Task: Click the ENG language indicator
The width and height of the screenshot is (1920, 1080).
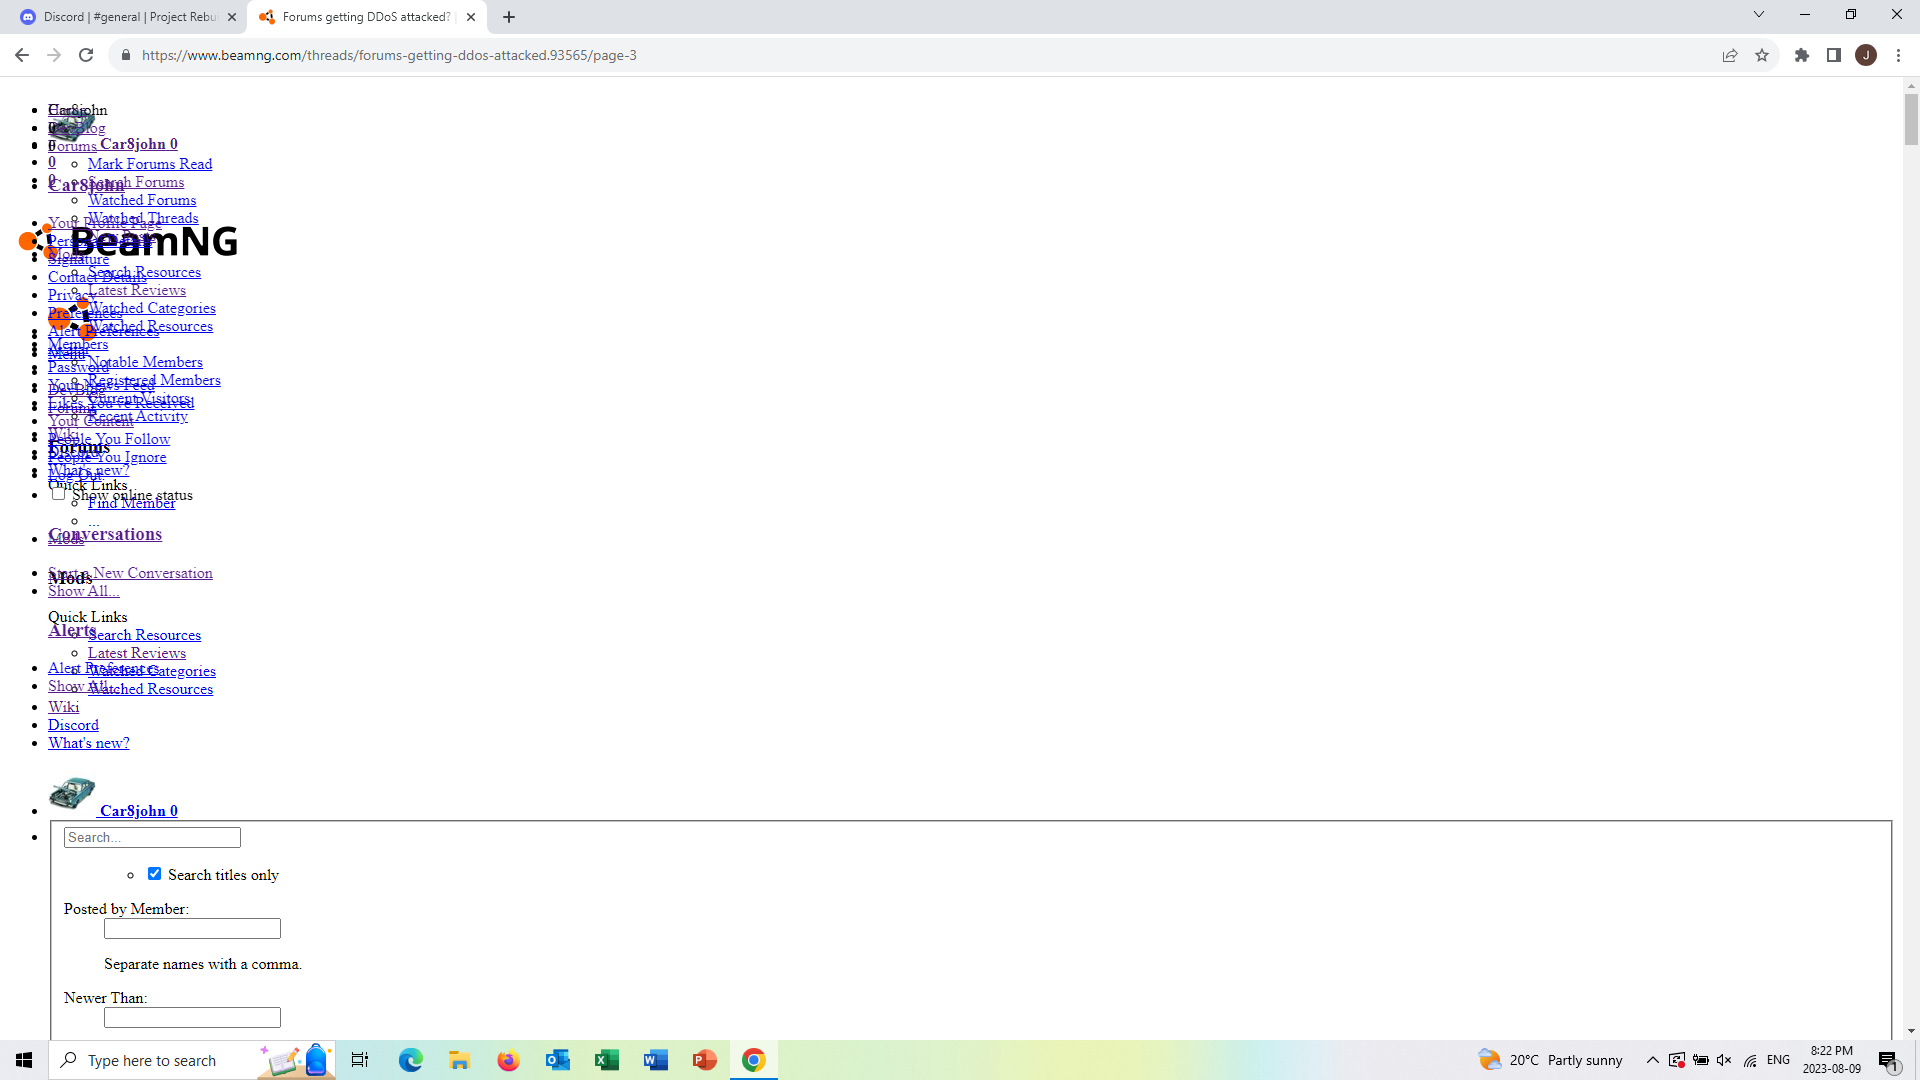Action: [x=1778, y=1060]
